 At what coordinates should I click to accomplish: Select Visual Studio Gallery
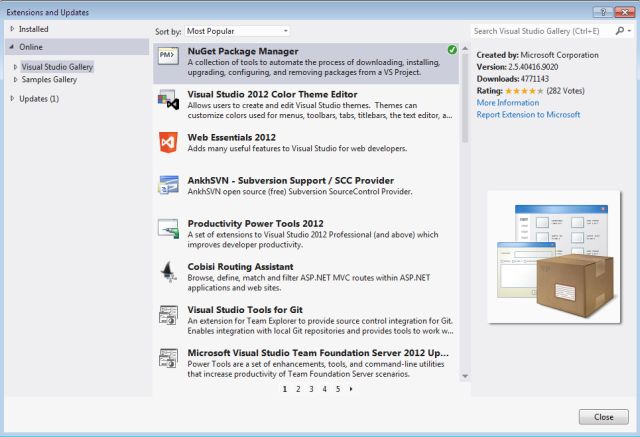57,67
